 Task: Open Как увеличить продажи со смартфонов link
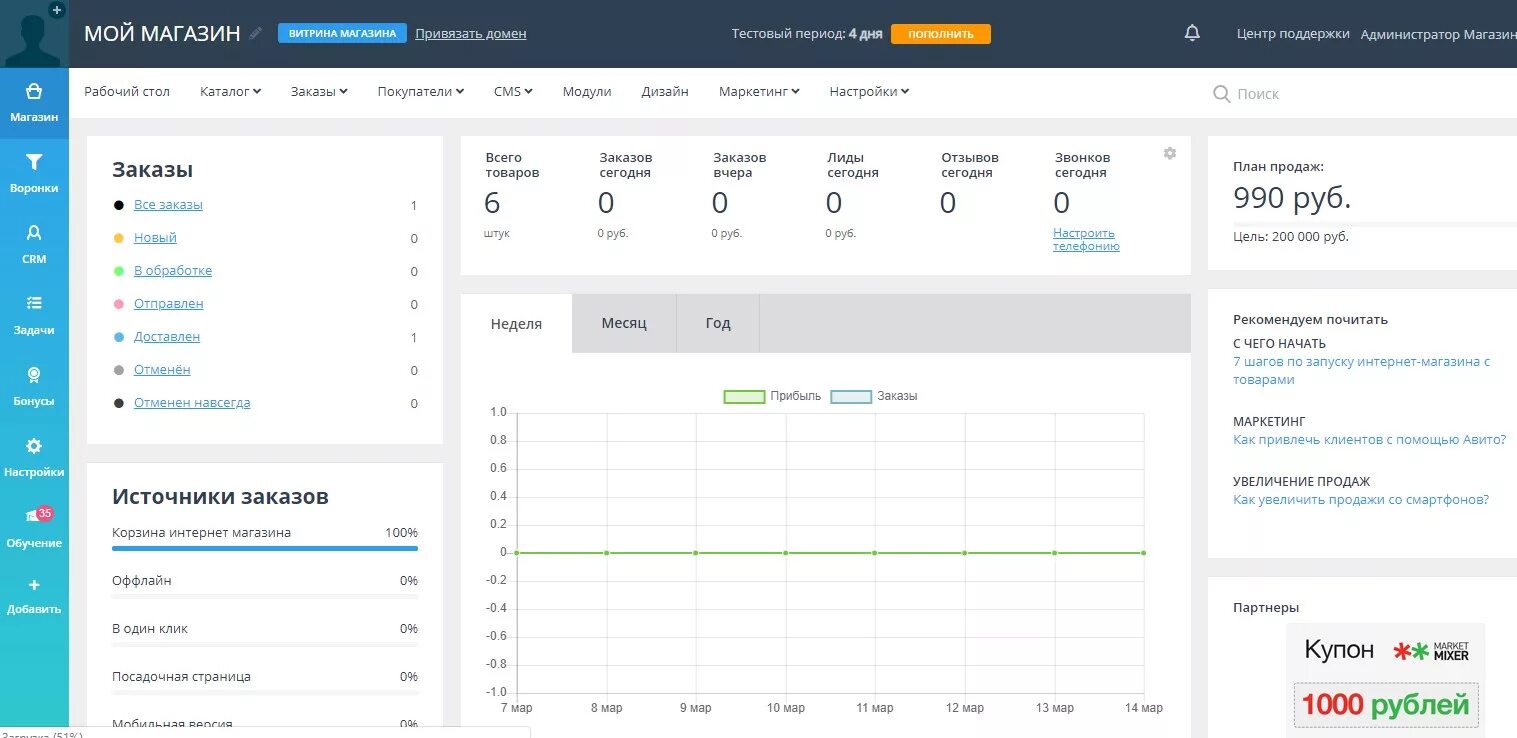click(x=1361, y=499)
